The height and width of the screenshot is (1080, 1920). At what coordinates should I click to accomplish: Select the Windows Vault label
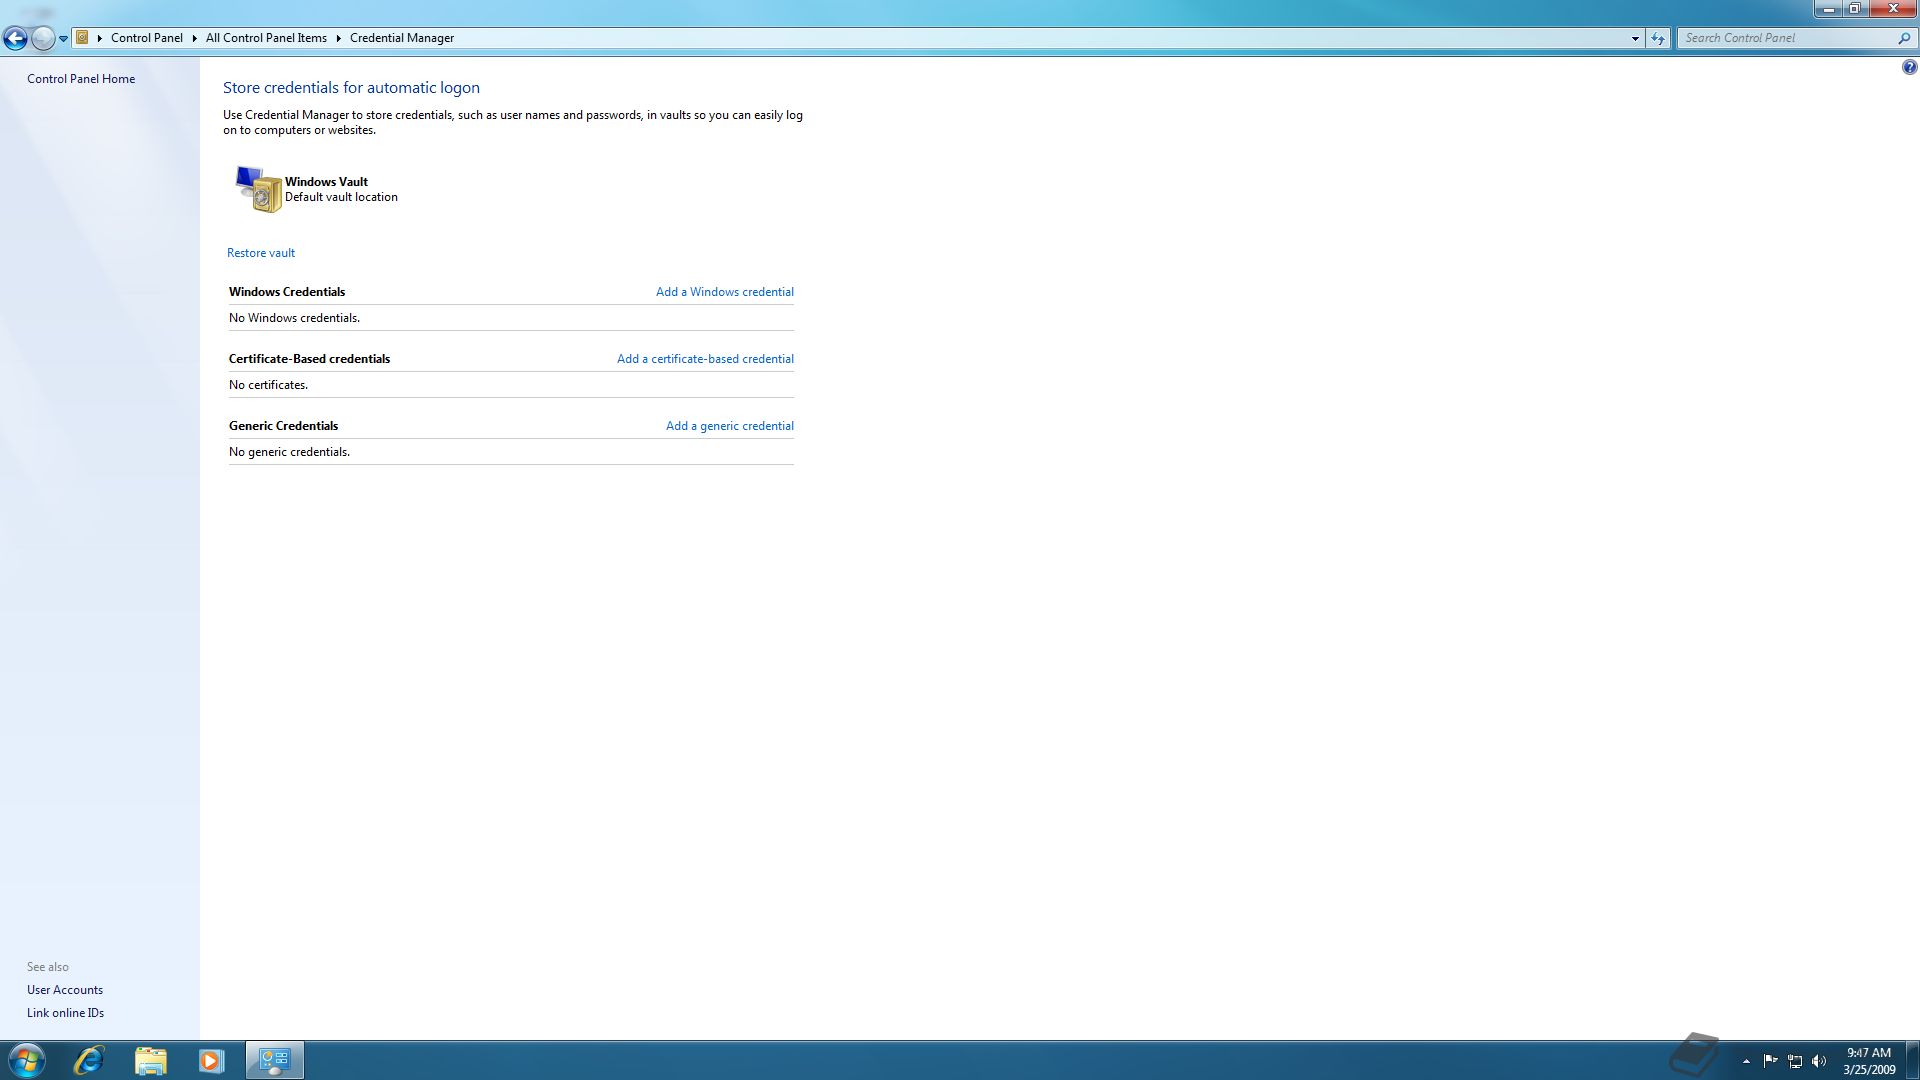click(326, 182)
